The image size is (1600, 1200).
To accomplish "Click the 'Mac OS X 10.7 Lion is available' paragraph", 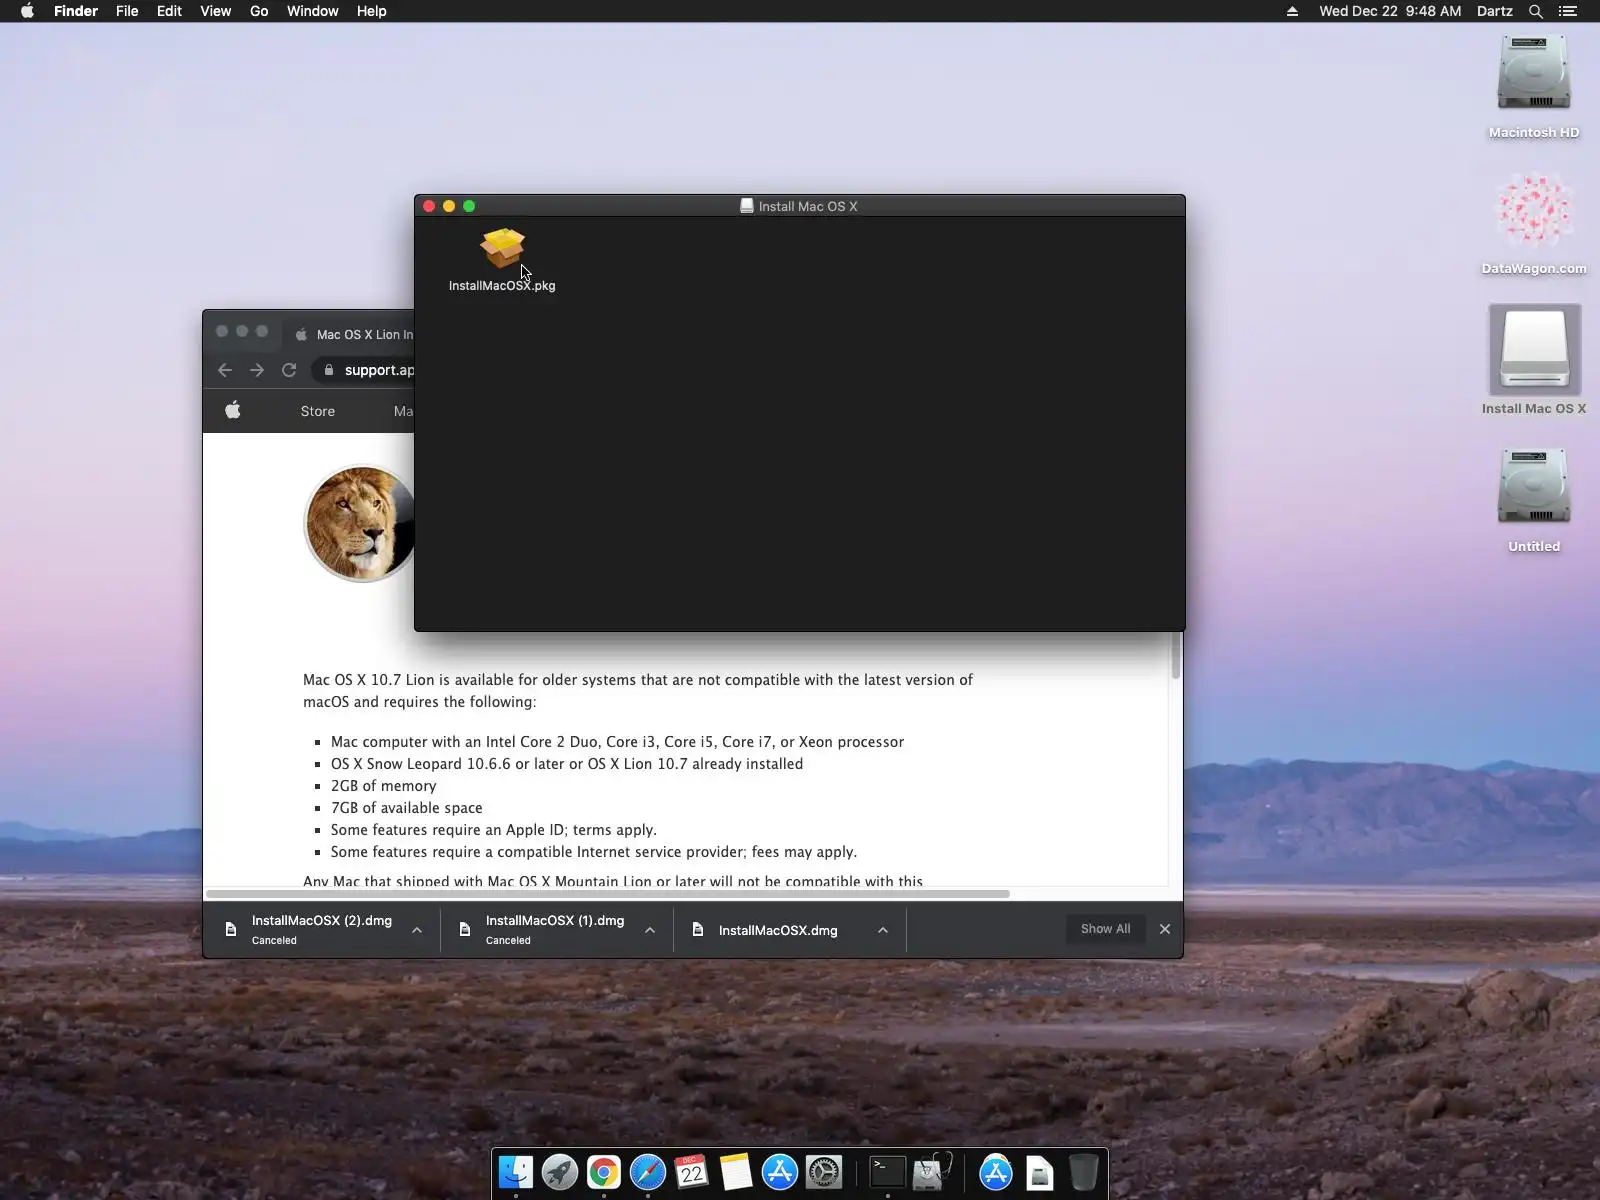I will tap(638, 690).
